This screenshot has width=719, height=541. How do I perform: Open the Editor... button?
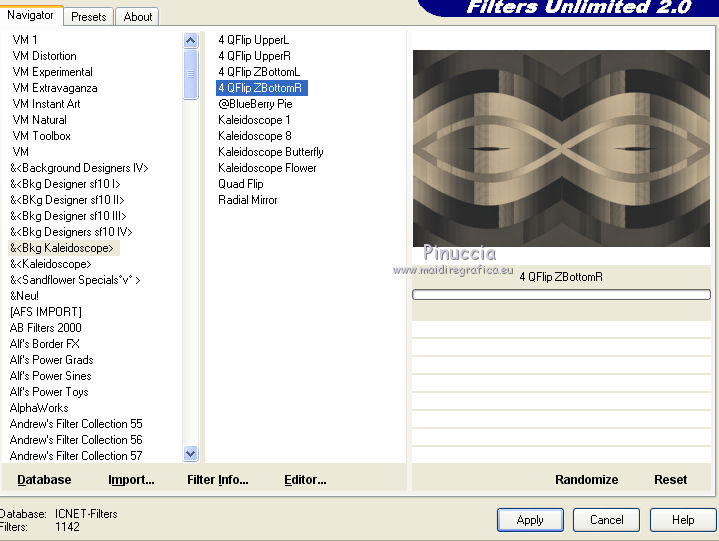pos(305,480)
